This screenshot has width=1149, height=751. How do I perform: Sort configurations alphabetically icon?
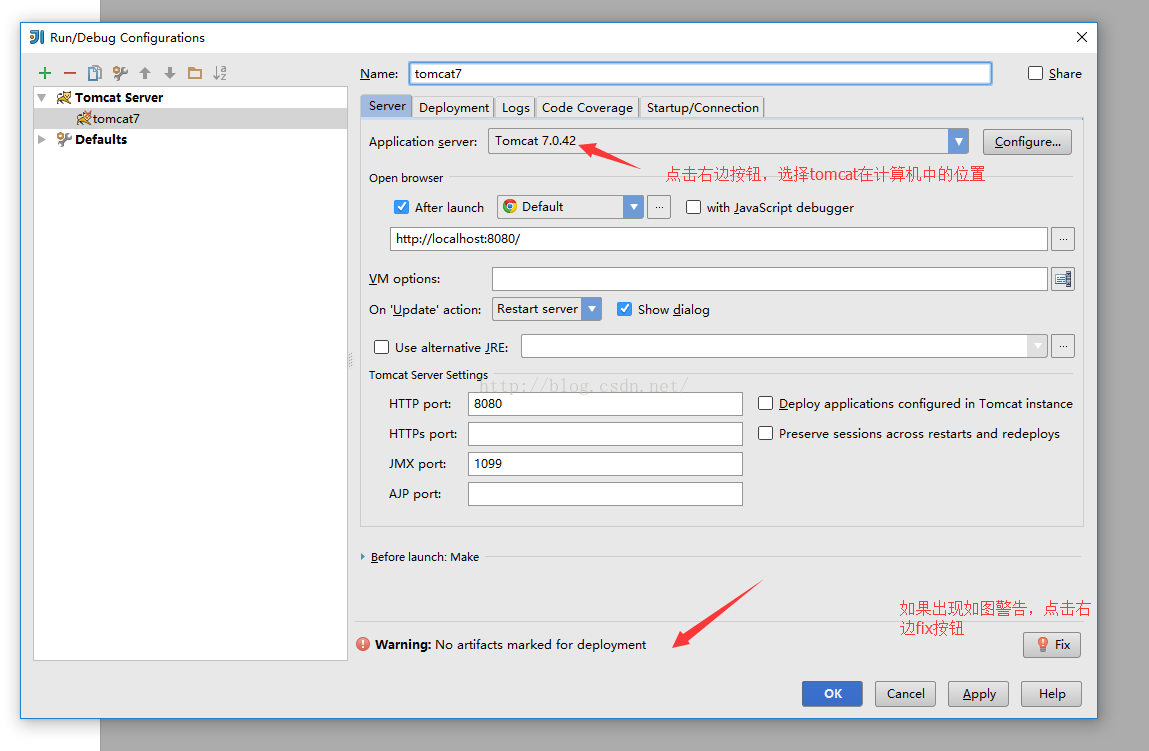coord(220,73)
